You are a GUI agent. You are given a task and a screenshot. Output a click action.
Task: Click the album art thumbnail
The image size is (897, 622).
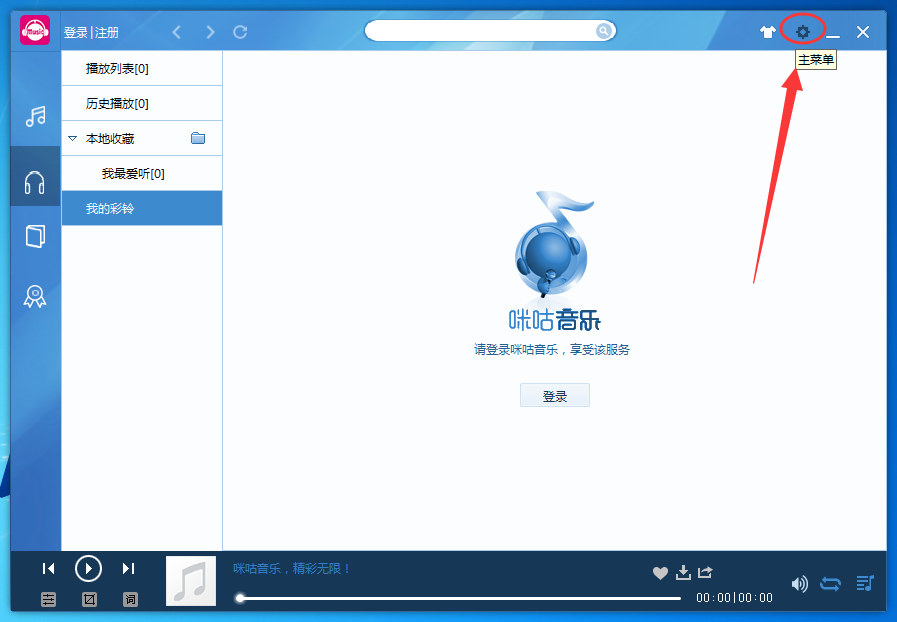tap(191, 581)
